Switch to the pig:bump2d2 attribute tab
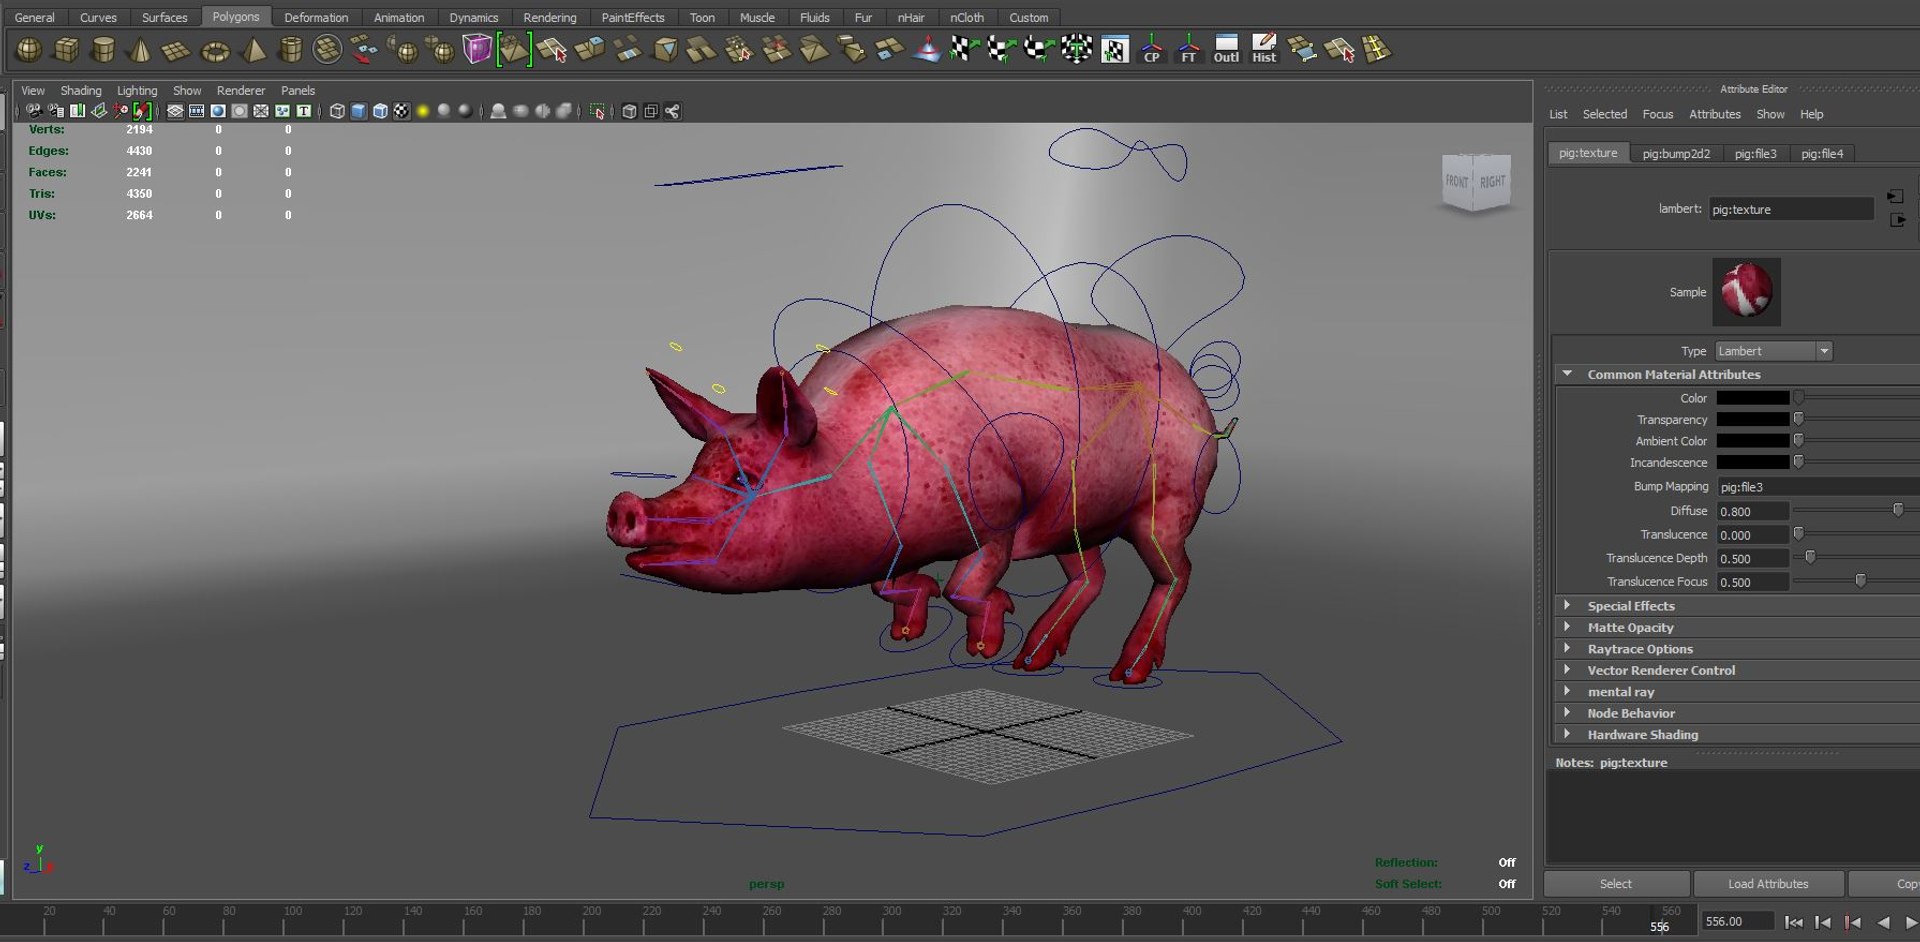 point(1676,153)
